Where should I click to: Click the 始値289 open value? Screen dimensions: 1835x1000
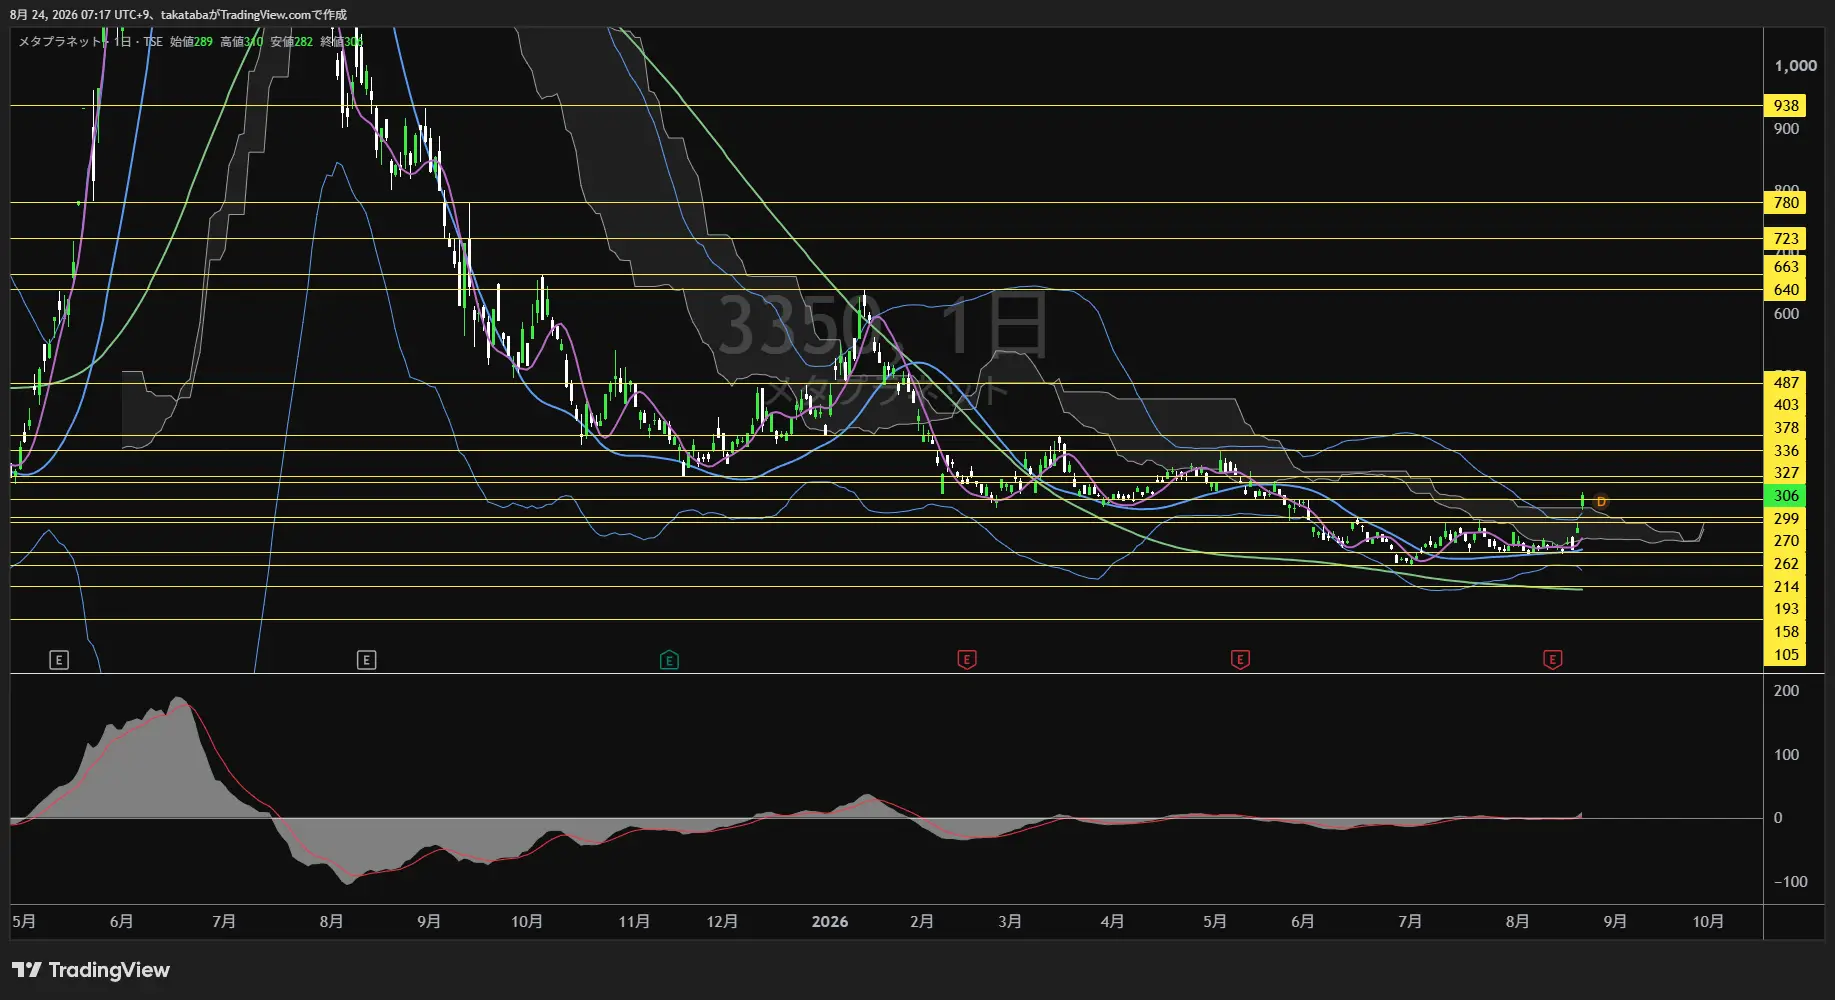coord(191,42)
